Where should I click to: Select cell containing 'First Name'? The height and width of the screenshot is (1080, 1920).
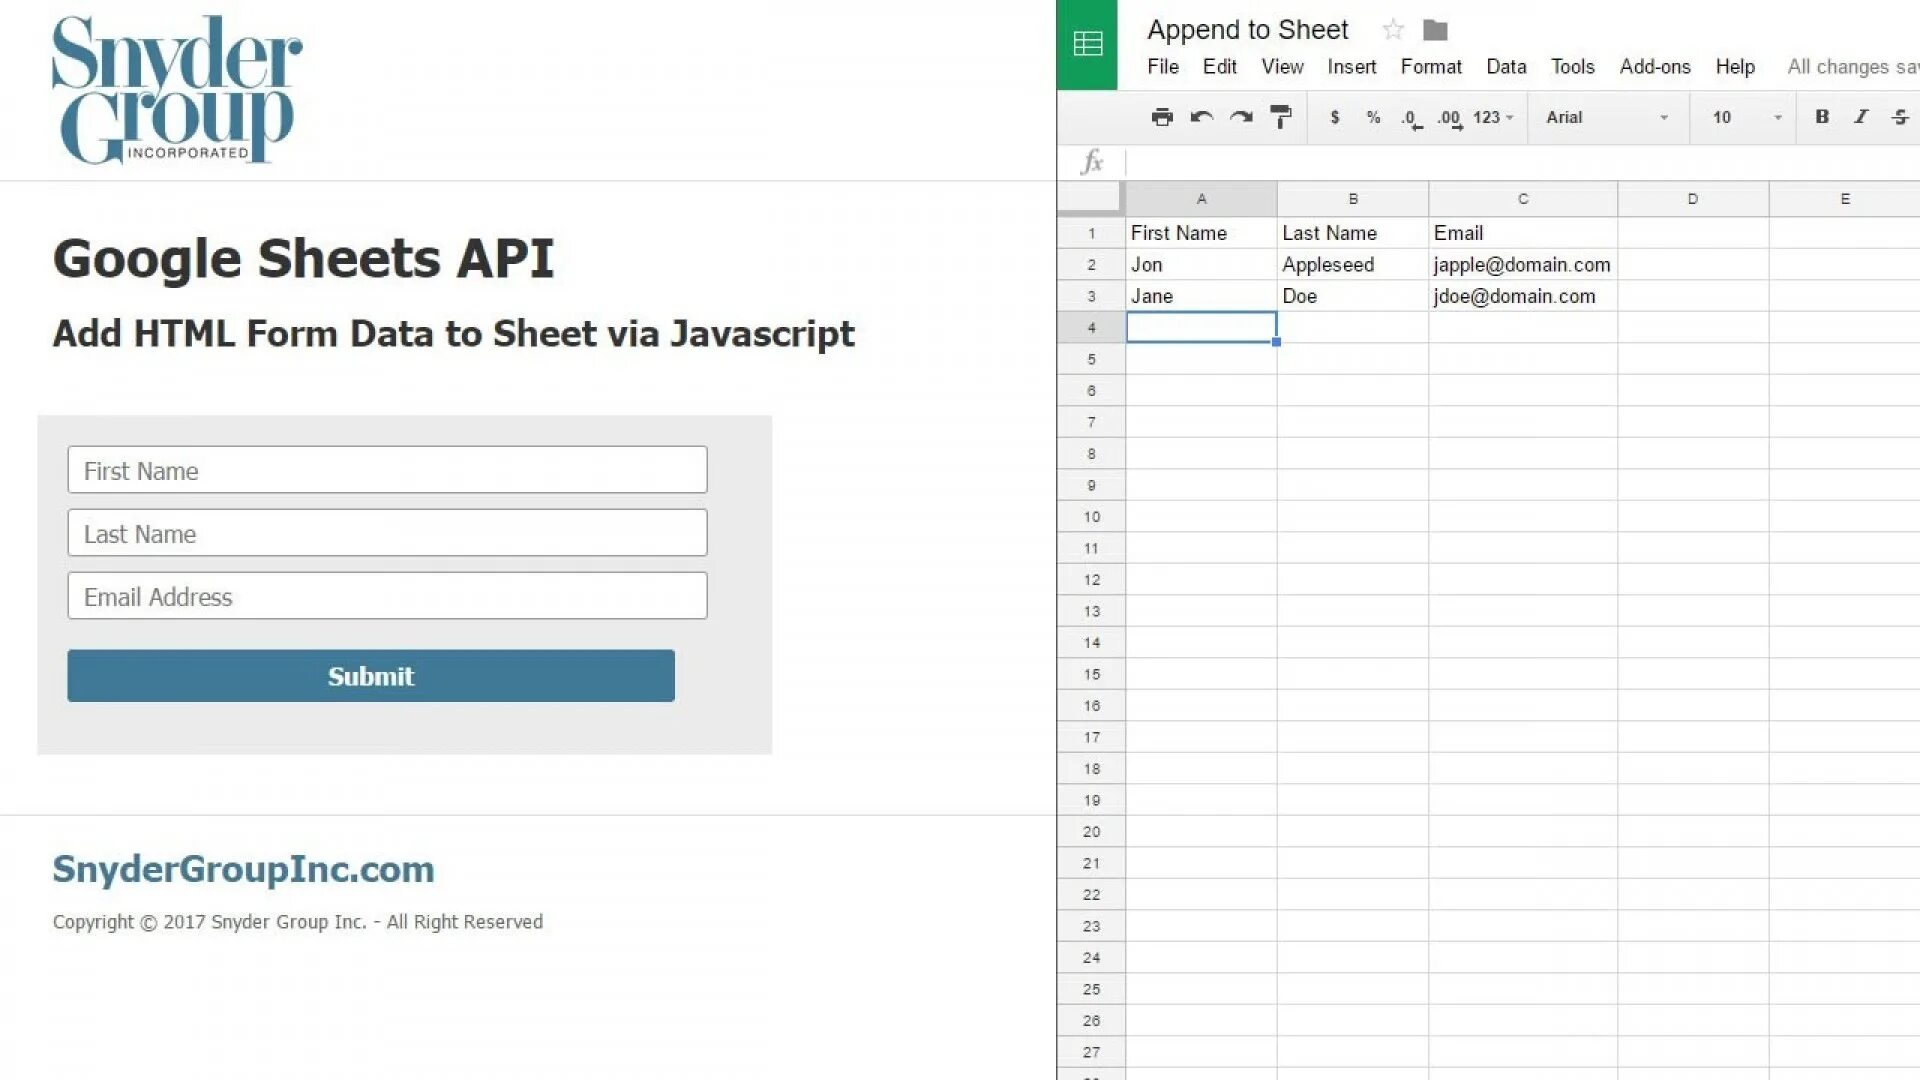tap(1201, 233)
